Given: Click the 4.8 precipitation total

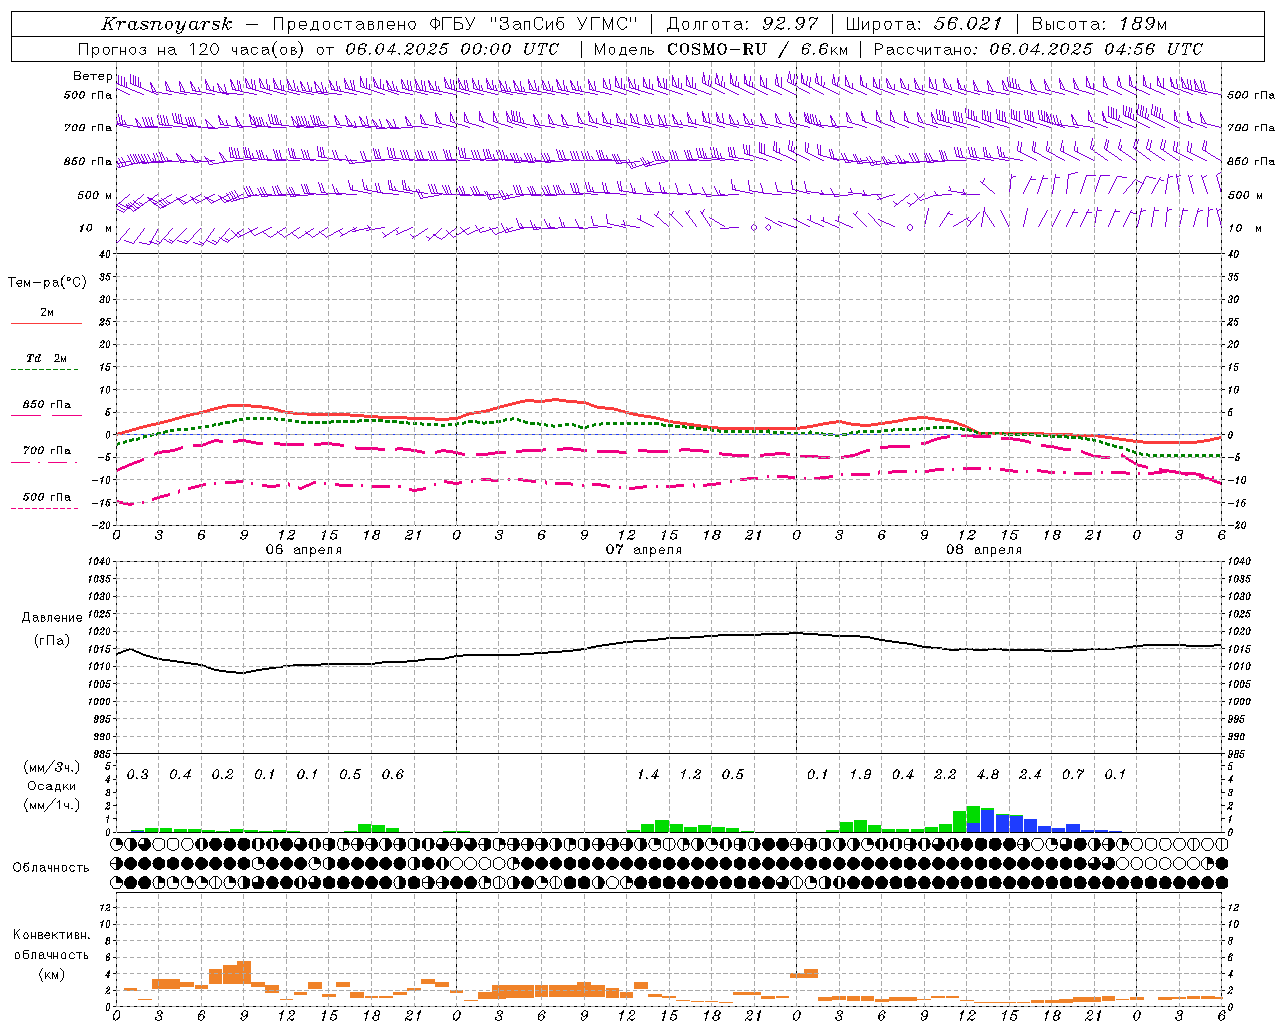Looking at the screenshot, I should pyautogui.click(x=988, y=775).
